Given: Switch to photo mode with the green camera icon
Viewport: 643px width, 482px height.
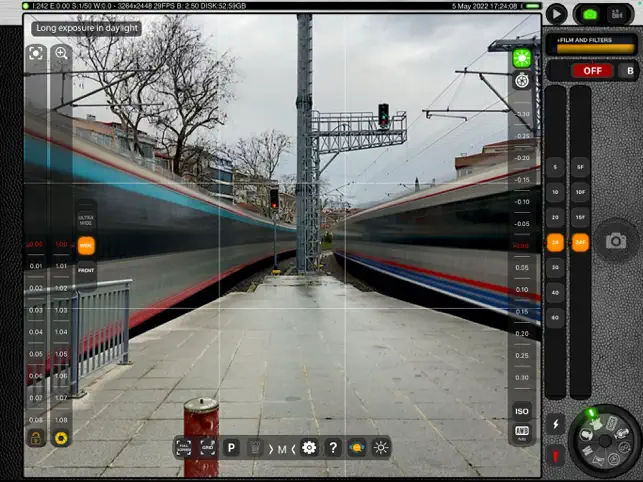Looking at the screenshot, I should [x=590, y=15].
